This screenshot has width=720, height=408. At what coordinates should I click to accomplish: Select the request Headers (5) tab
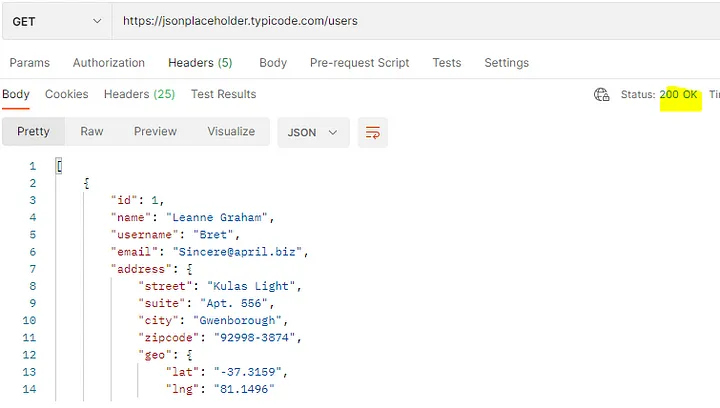(x=200, y=63)
